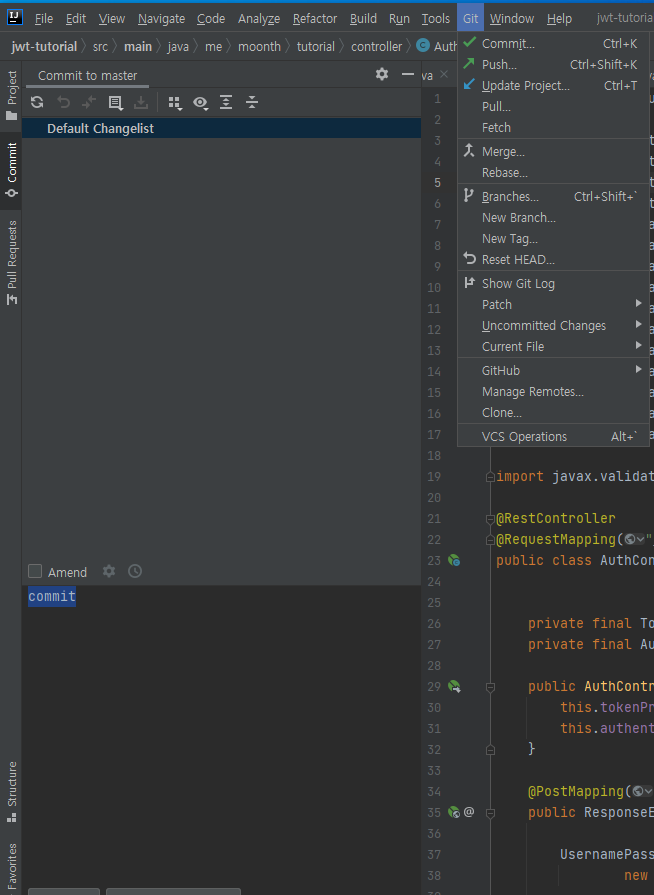Select New Branch... in Git menu

[x=554, y=217]
